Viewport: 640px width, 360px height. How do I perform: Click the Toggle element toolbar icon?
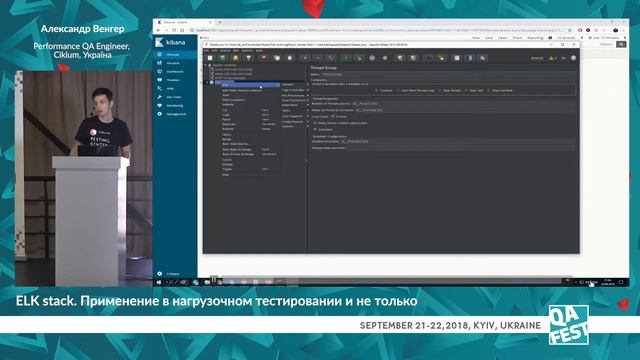331,58
